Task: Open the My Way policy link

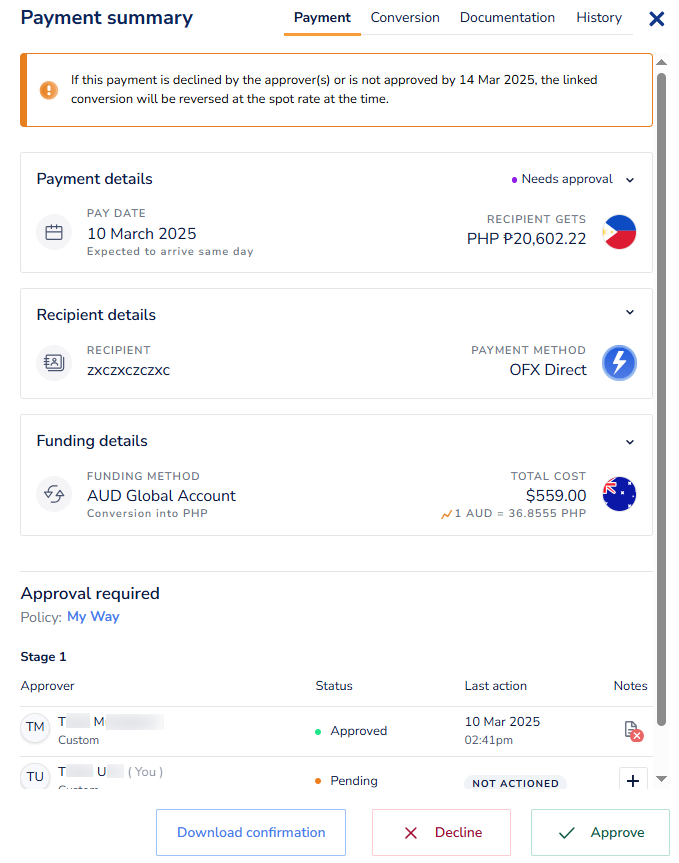Action: [93, 616]
